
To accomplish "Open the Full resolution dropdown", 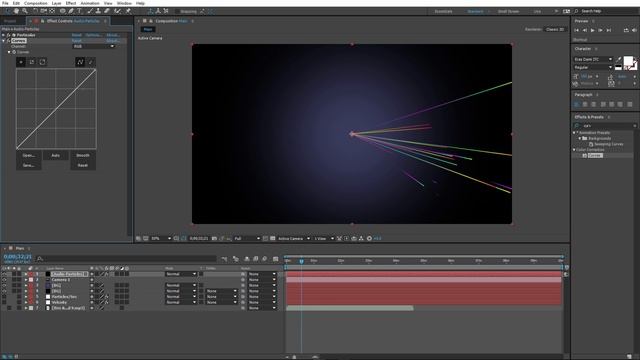I will [247, 238].
